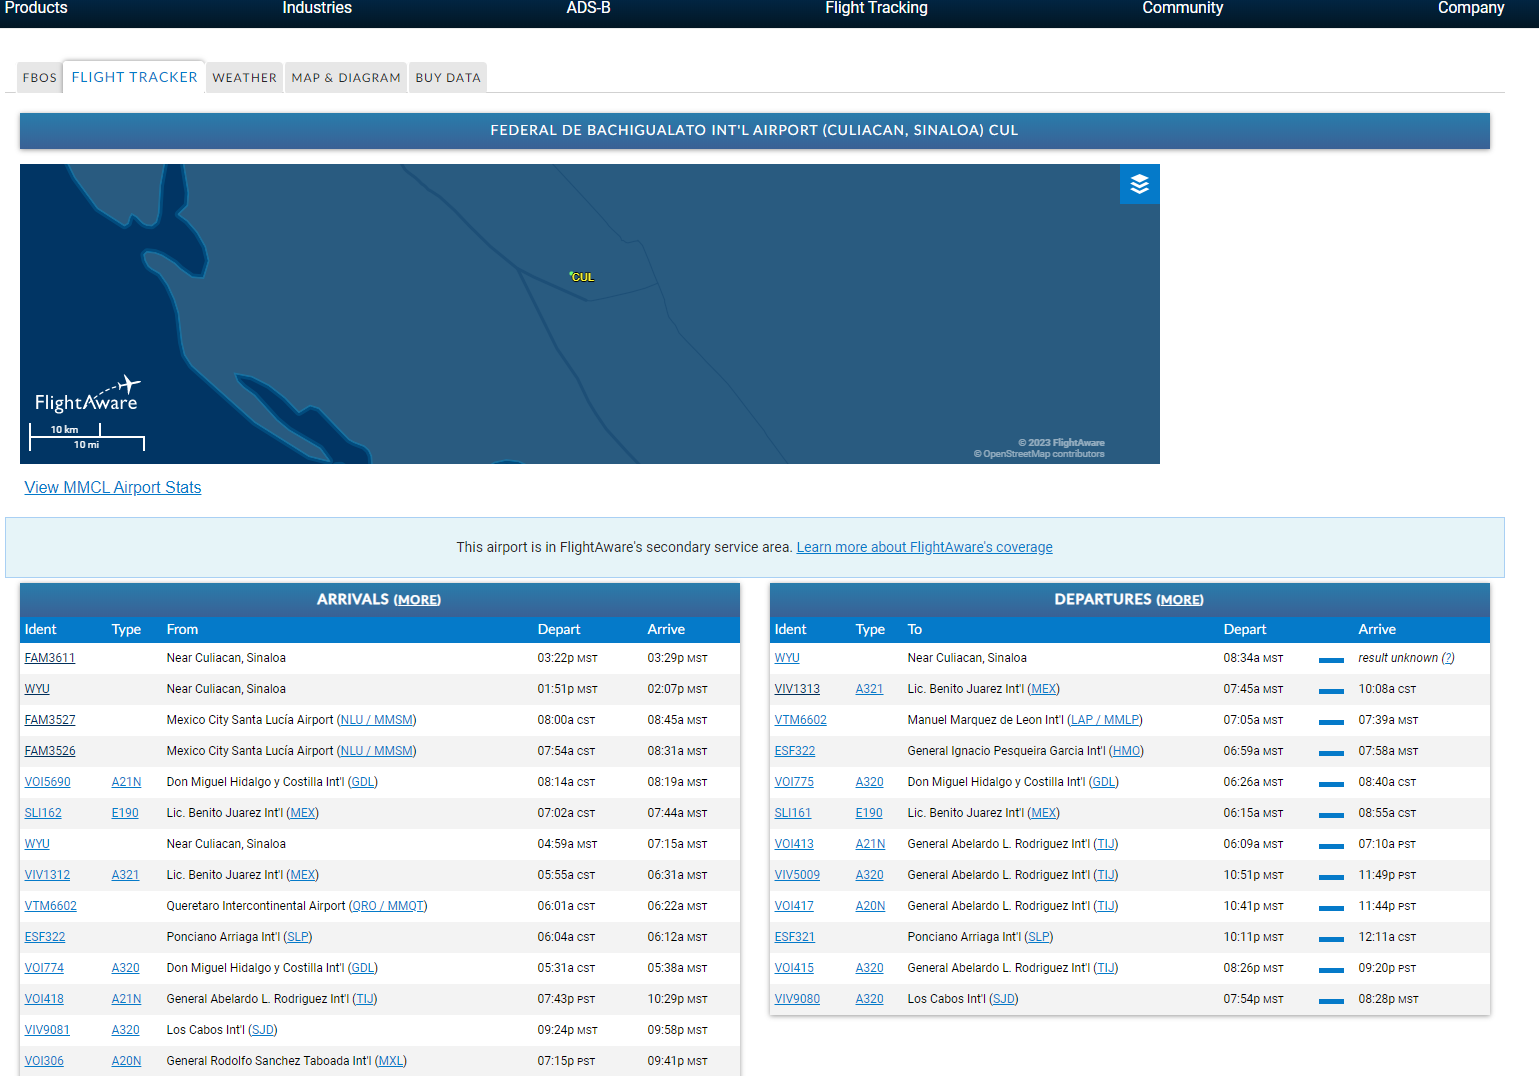The image size is (1539, 1076).
Task: Click progress bar for departure VIV1313
Action: point(1331,690)
